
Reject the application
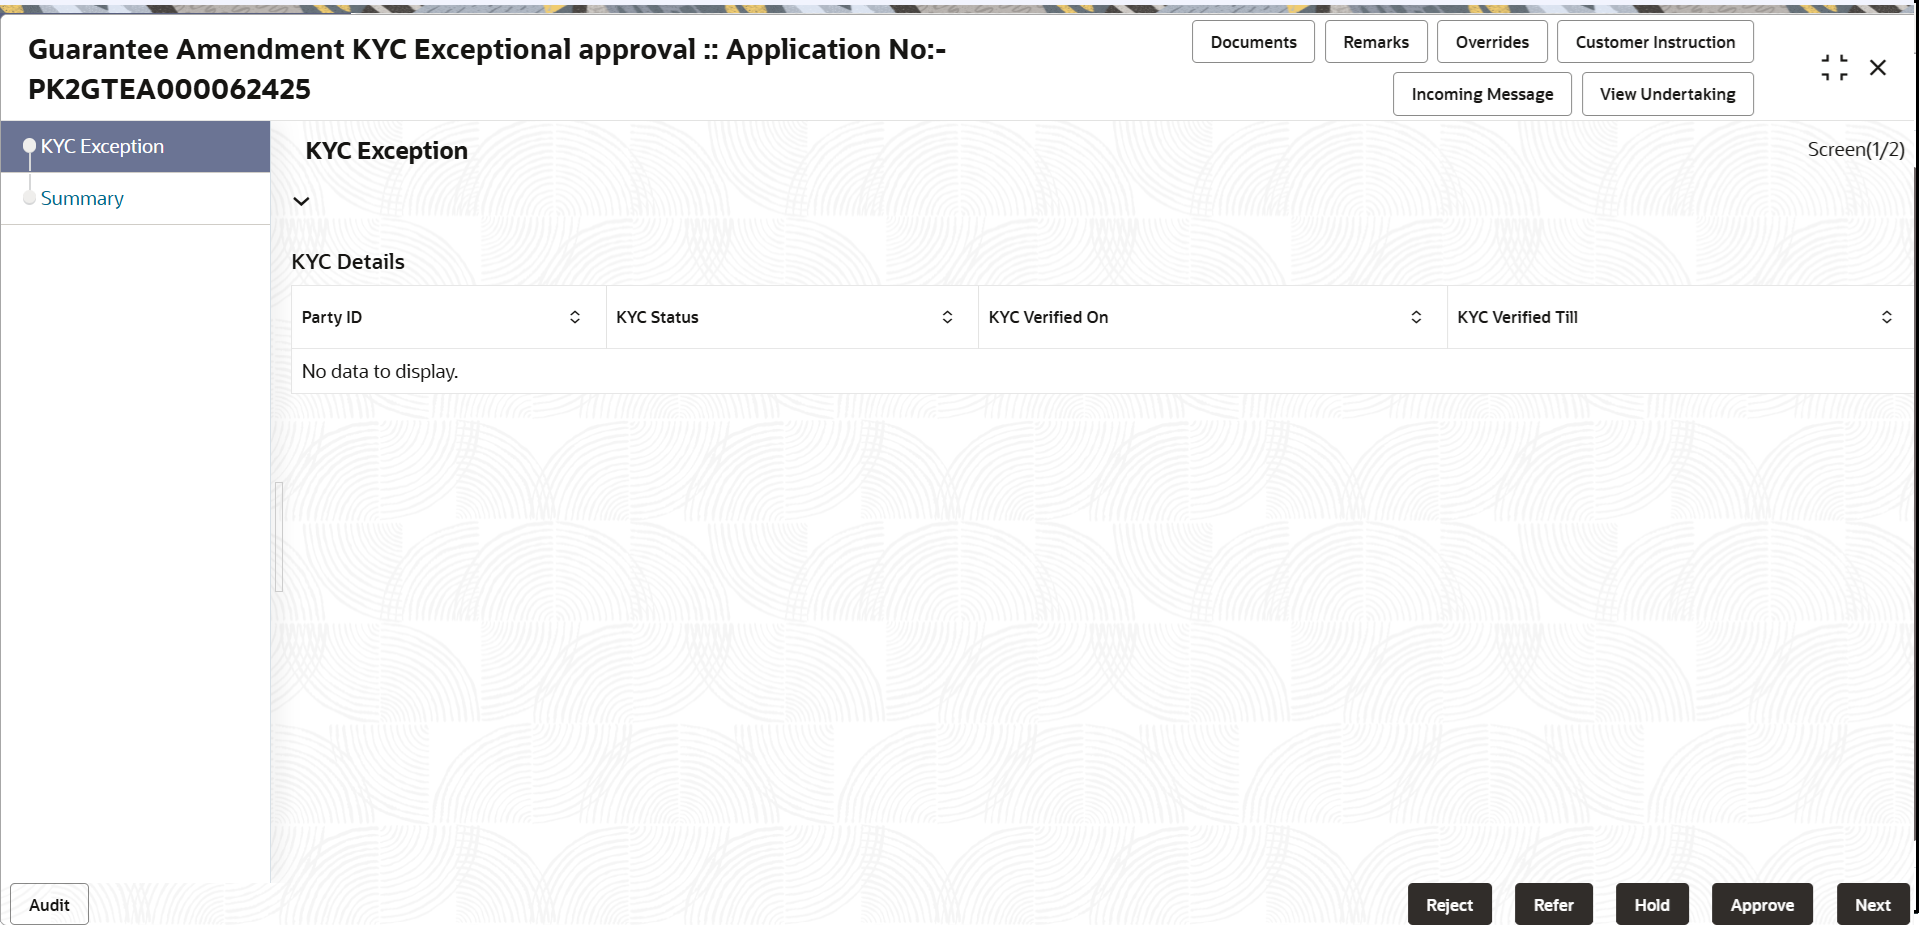1449,903
